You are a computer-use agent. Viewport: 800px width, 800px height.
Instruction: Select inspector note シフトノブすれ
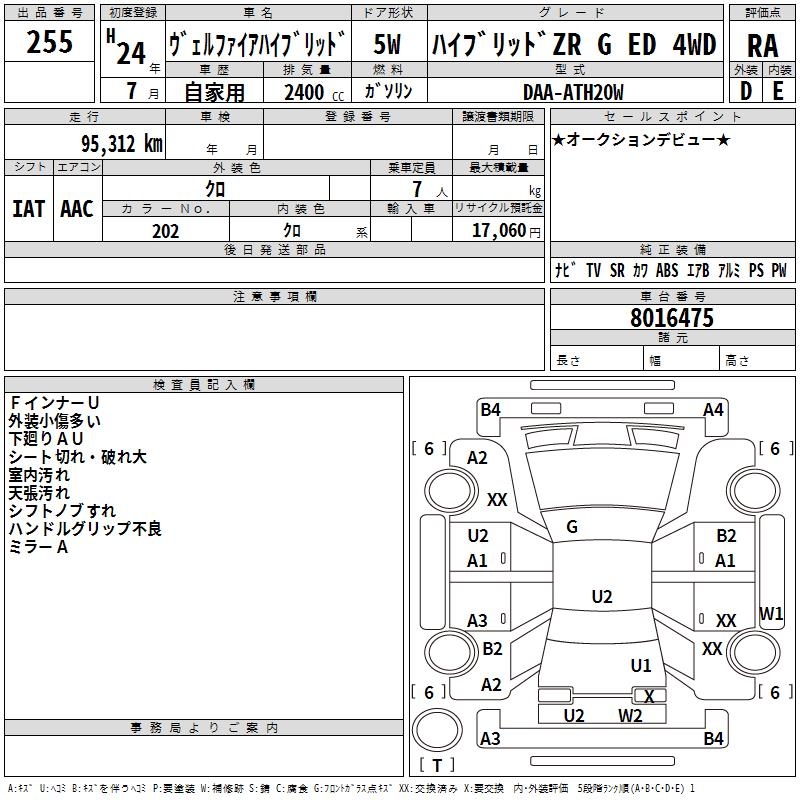pos(62,511)
